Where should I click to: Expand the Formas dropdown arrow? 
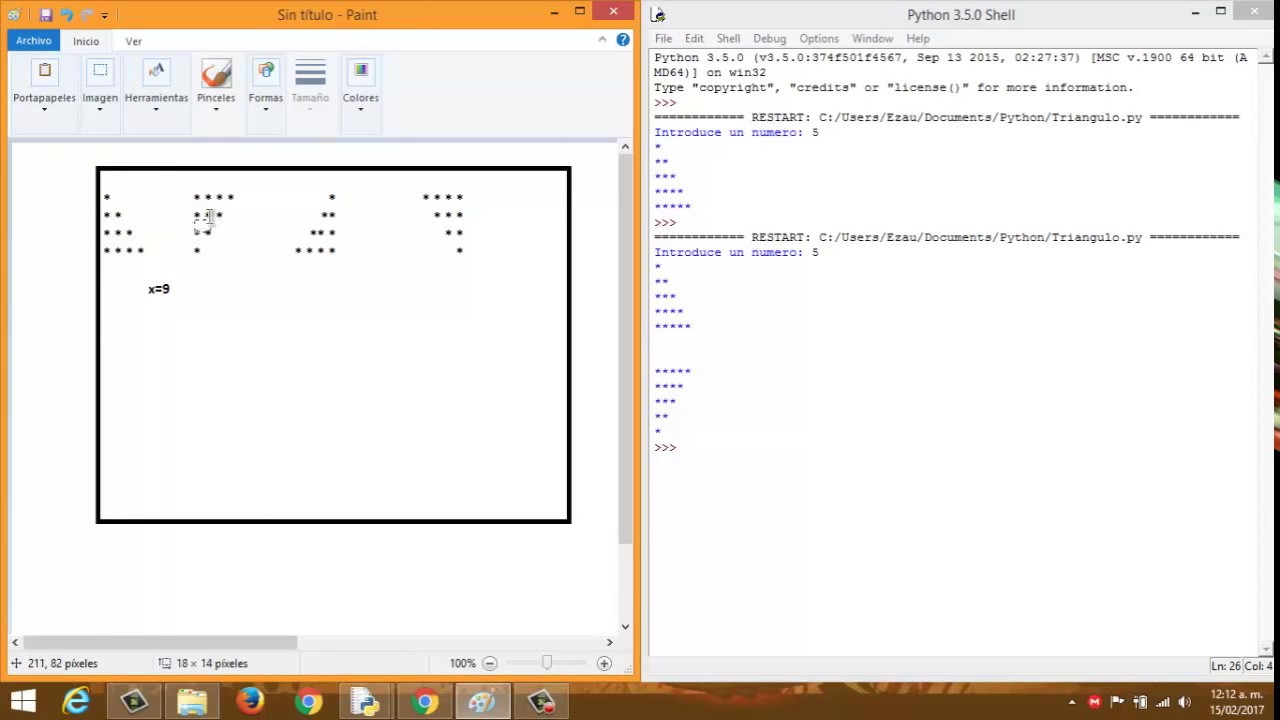tap(266, 109)
